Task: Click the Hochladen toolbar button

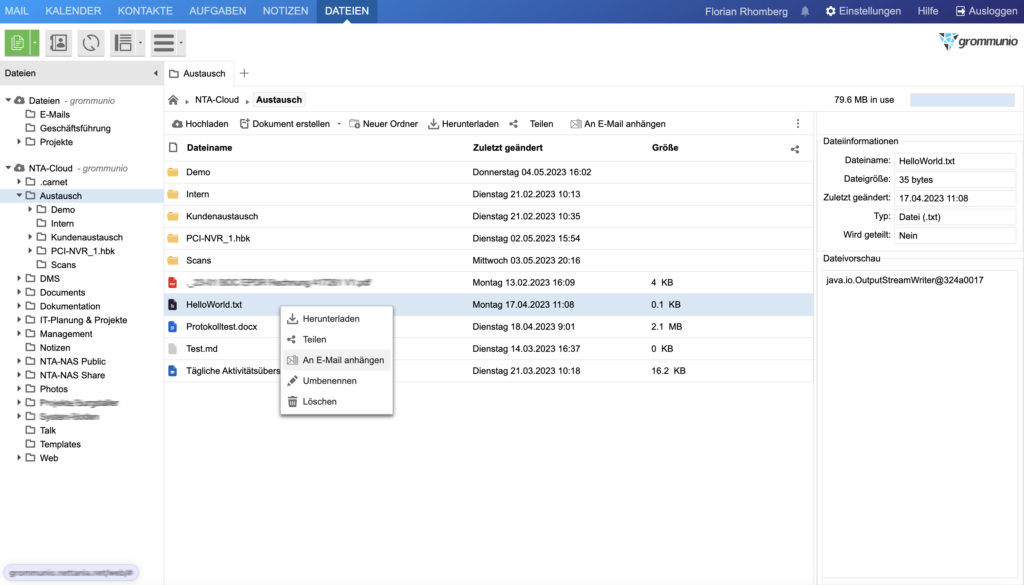Action: click(x=200, y=124)
